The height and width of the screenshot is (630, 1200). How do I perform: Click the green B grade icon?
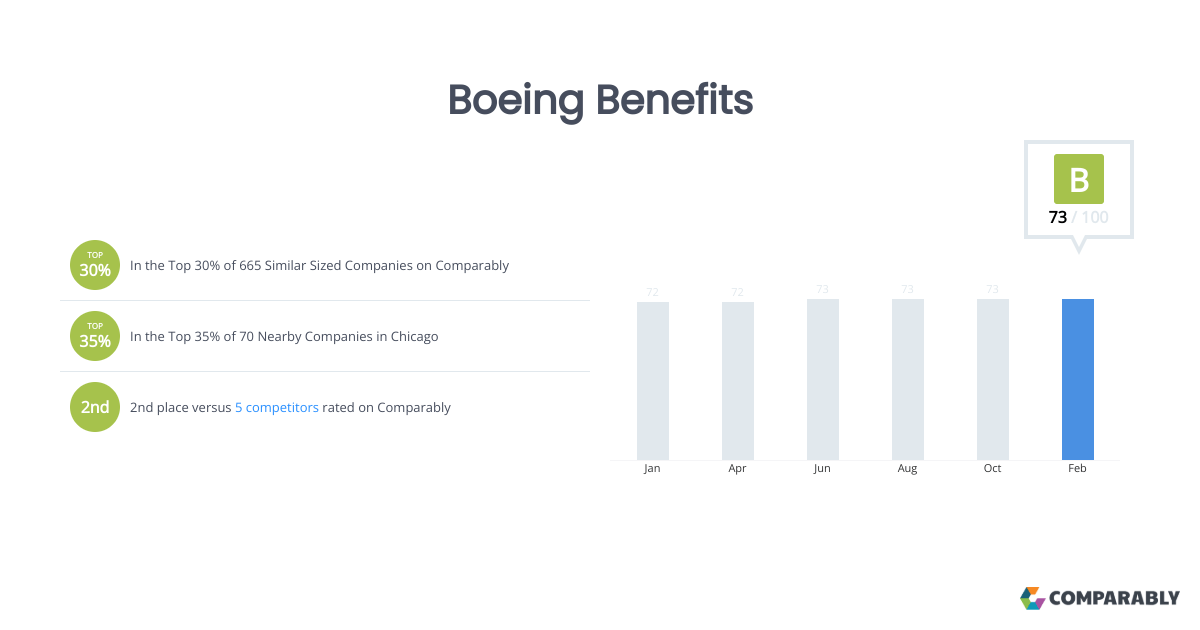click(x=1078, y=179)
